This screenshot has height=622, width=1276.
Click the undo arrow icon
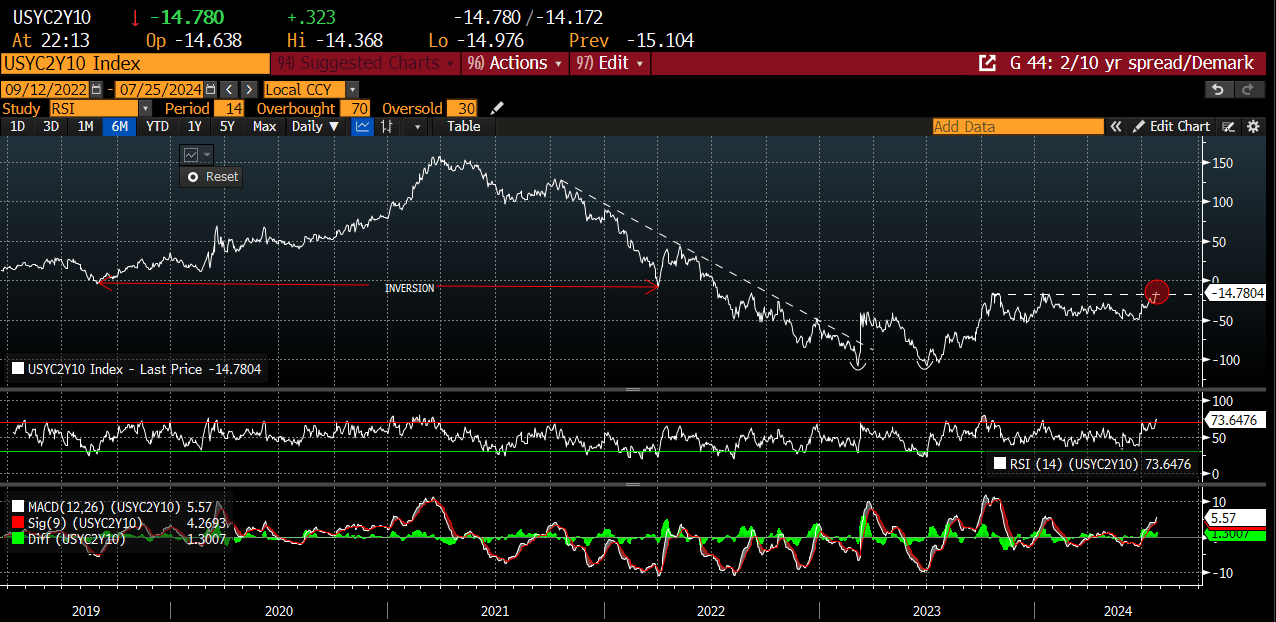coord(1217,90)
